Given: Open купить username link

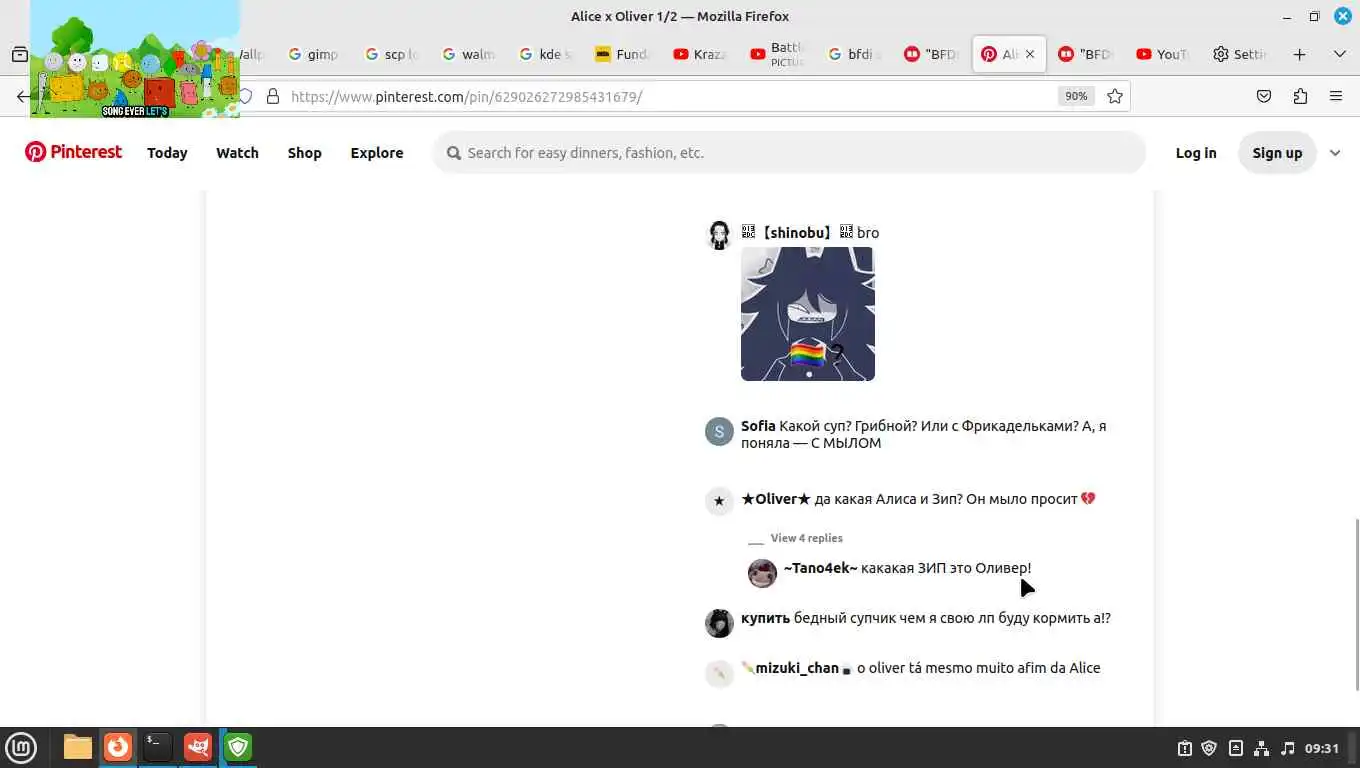Looking at the screenshot, I should [x=765, y=618].
